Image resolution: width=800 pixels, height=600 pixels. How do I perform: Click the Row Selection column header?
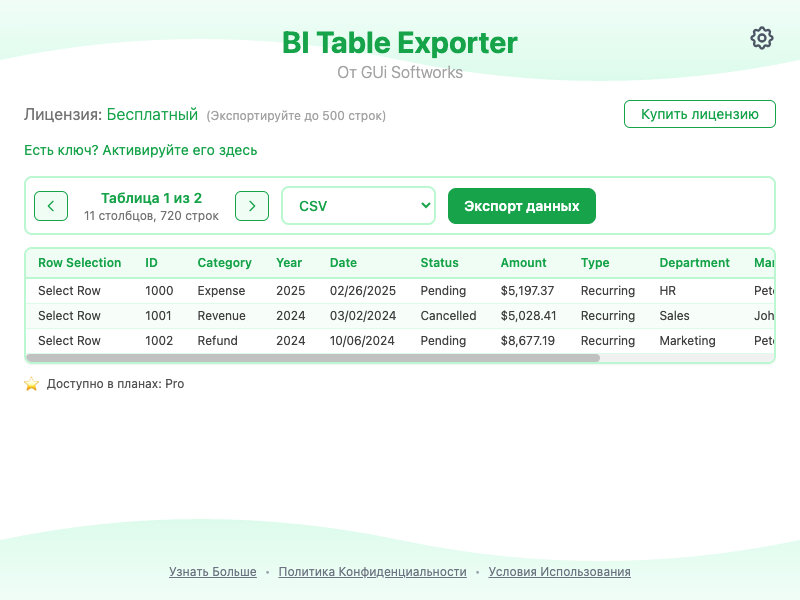[79, 263]
